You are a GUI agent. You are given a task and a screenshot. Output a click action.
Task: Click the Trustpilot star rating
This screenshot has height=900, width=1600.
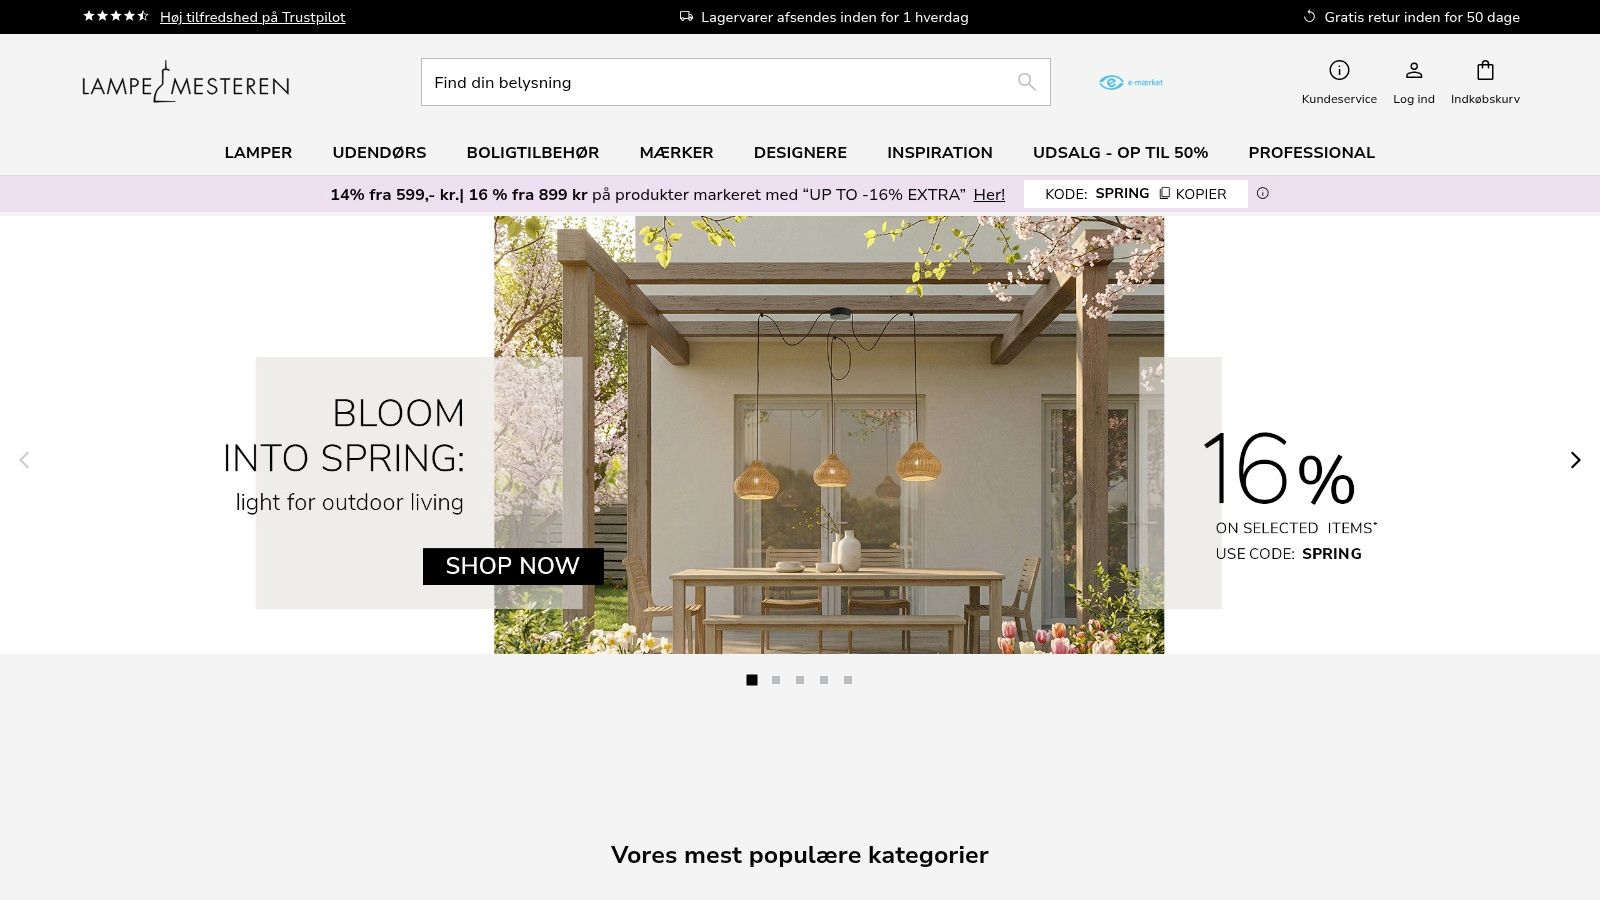116,16
